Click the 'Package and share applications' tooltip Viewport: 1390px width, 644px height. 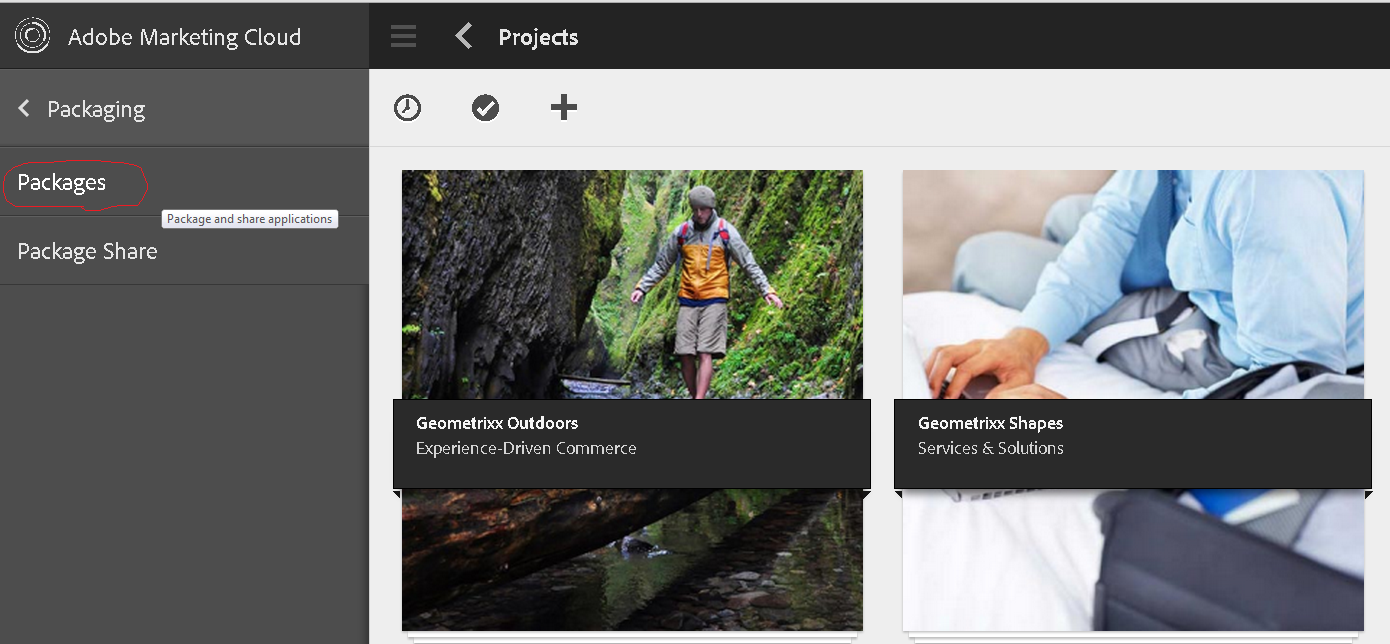pos(249,219)
